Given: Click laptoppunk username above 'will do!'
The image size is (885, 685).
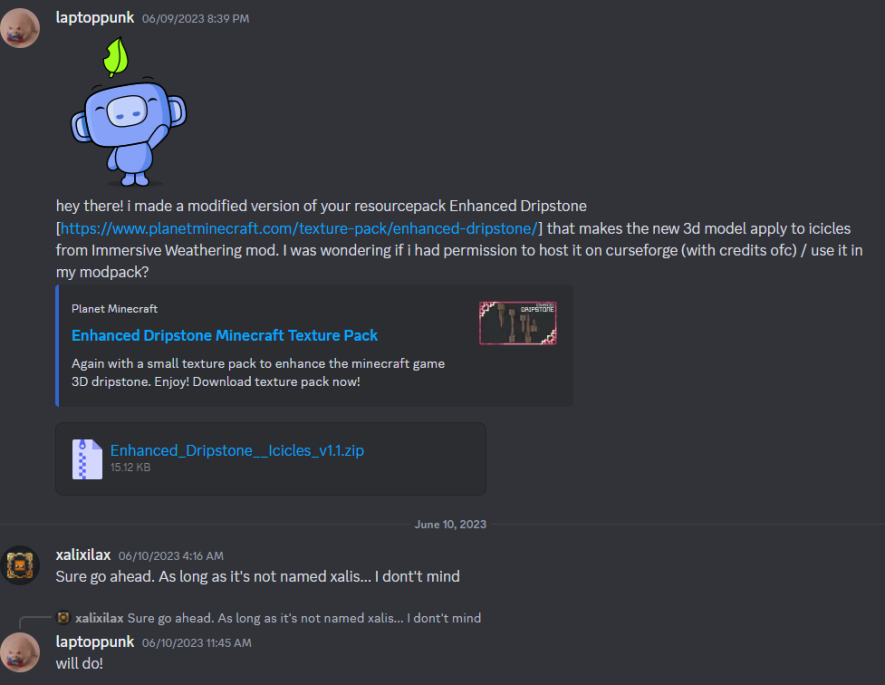Looking at the screenshot, I should click(95, 642).
